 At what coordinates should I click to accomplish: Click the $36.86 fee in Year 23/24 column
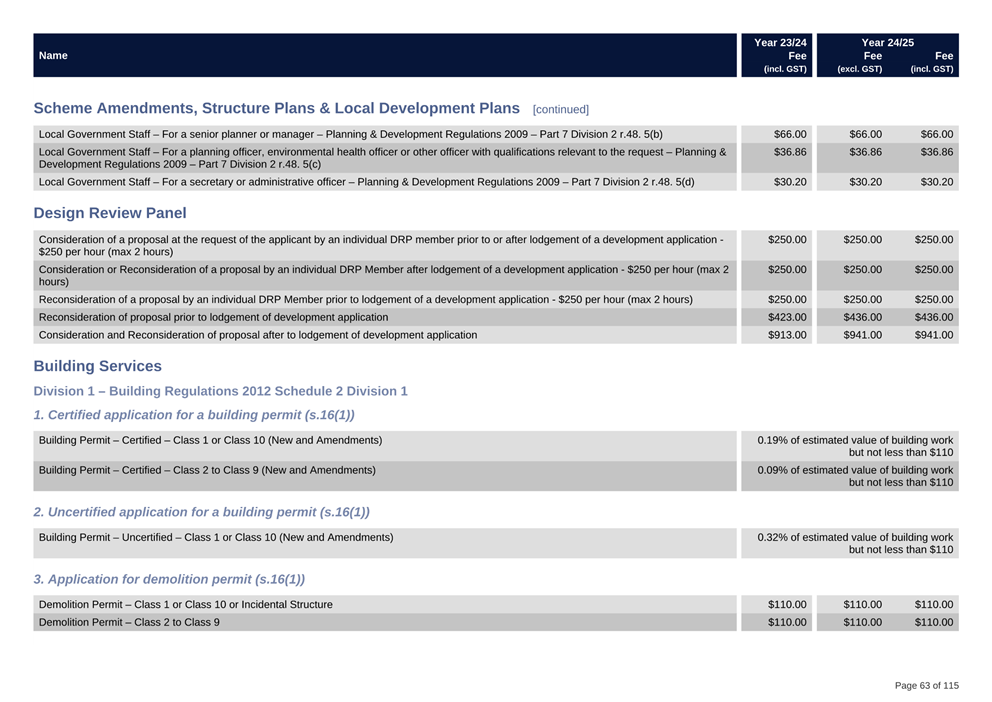point(789,152)
